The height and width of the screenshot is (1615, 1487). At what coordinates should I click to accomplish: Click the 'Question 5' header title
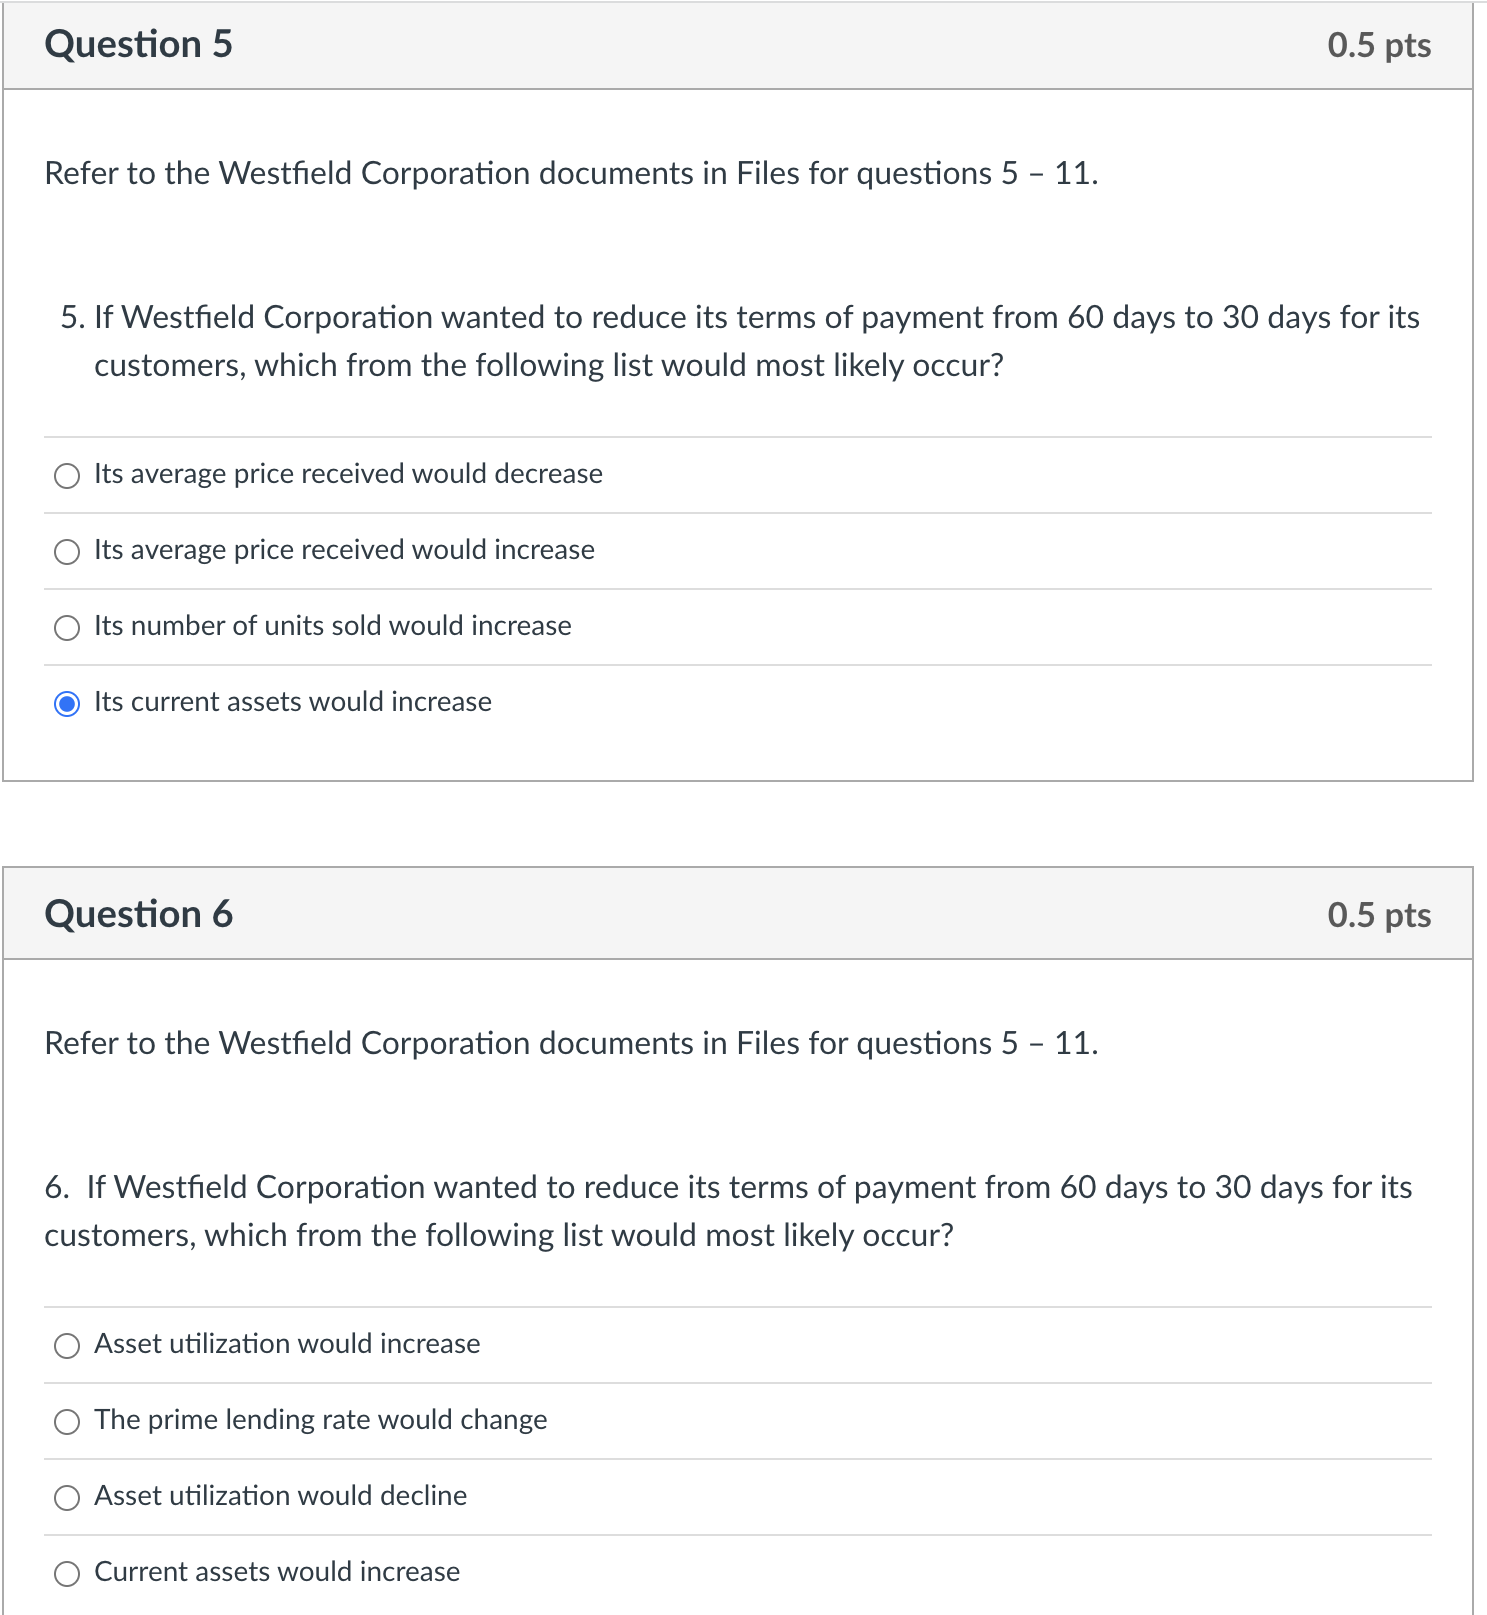(x=139, y=45)
